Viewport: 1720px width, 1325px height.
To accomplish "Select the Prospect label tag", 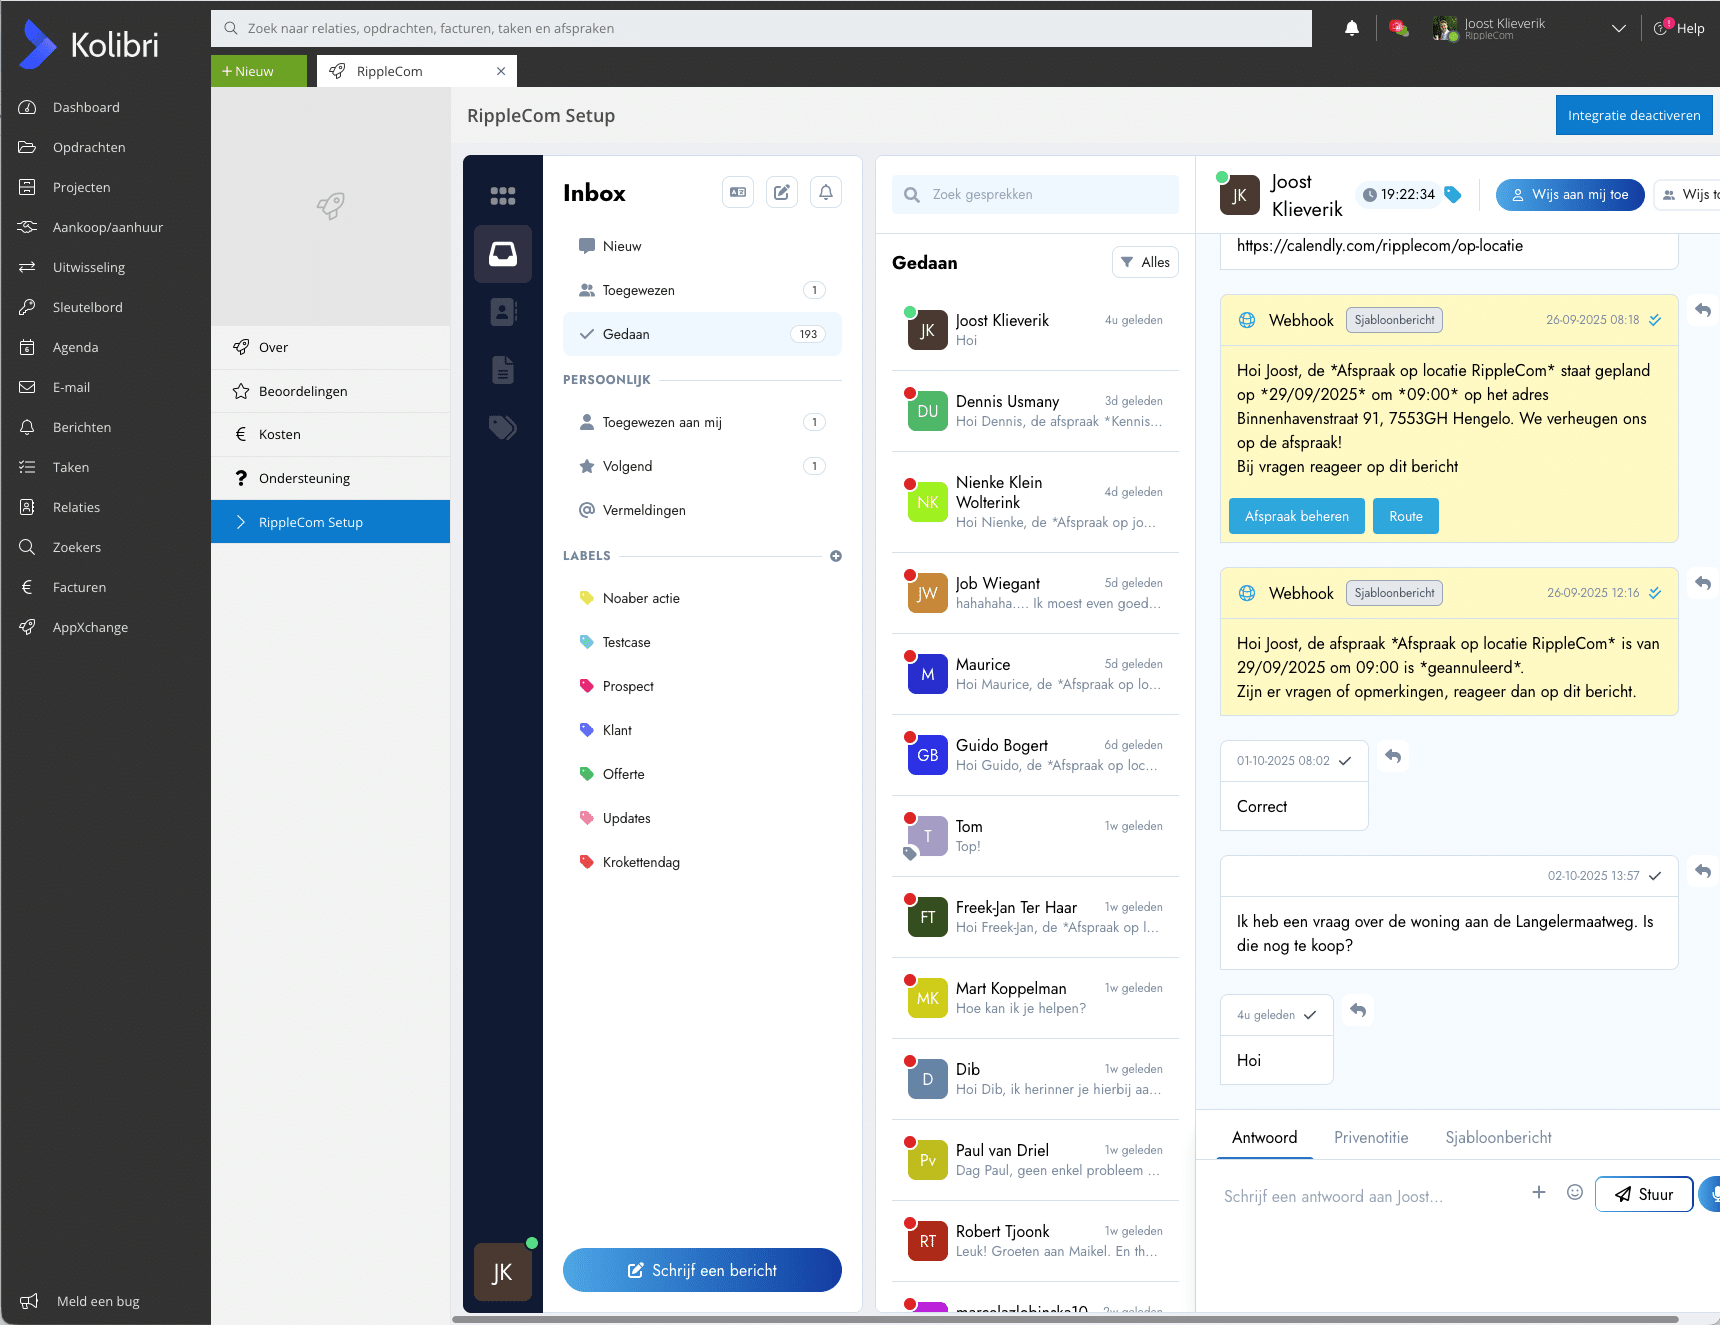I will point(627,686).
